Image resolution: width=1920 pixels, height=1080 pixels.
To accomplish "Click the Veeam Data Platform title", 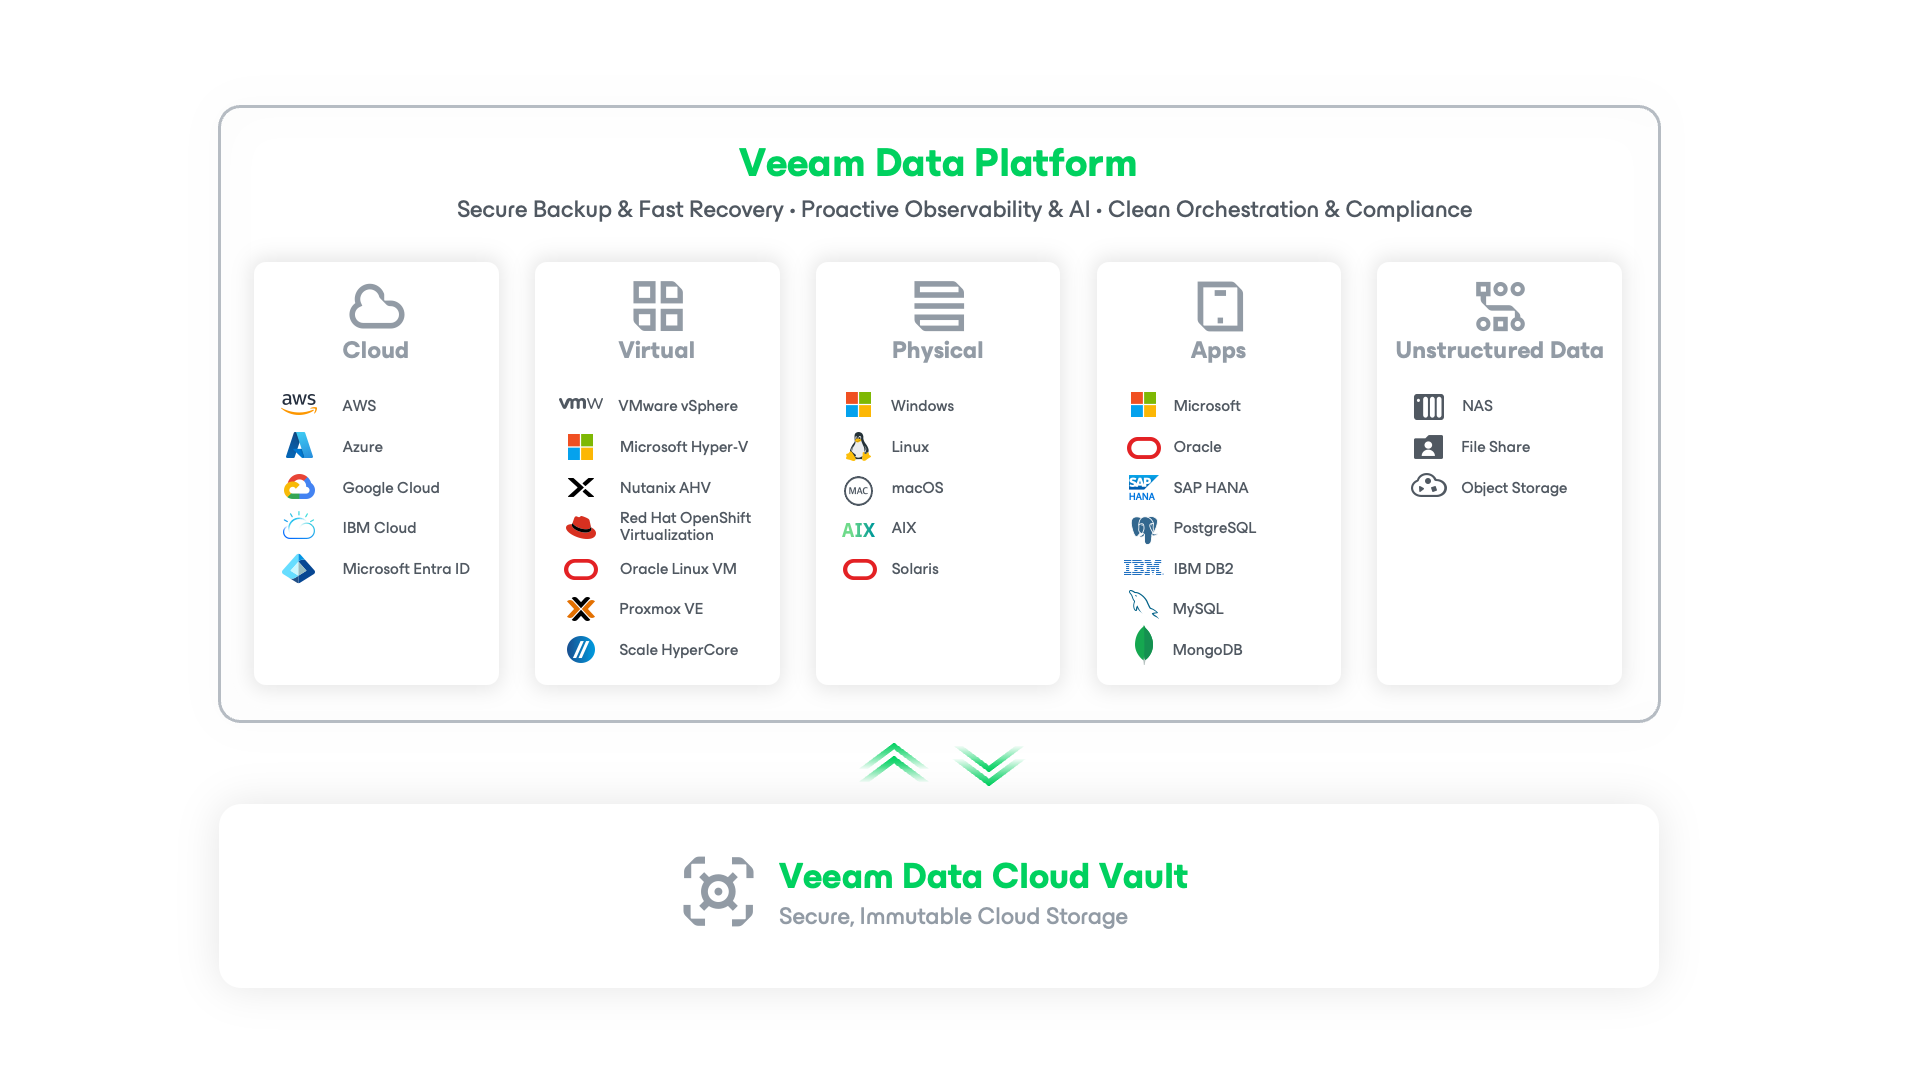I will point(938,163).
